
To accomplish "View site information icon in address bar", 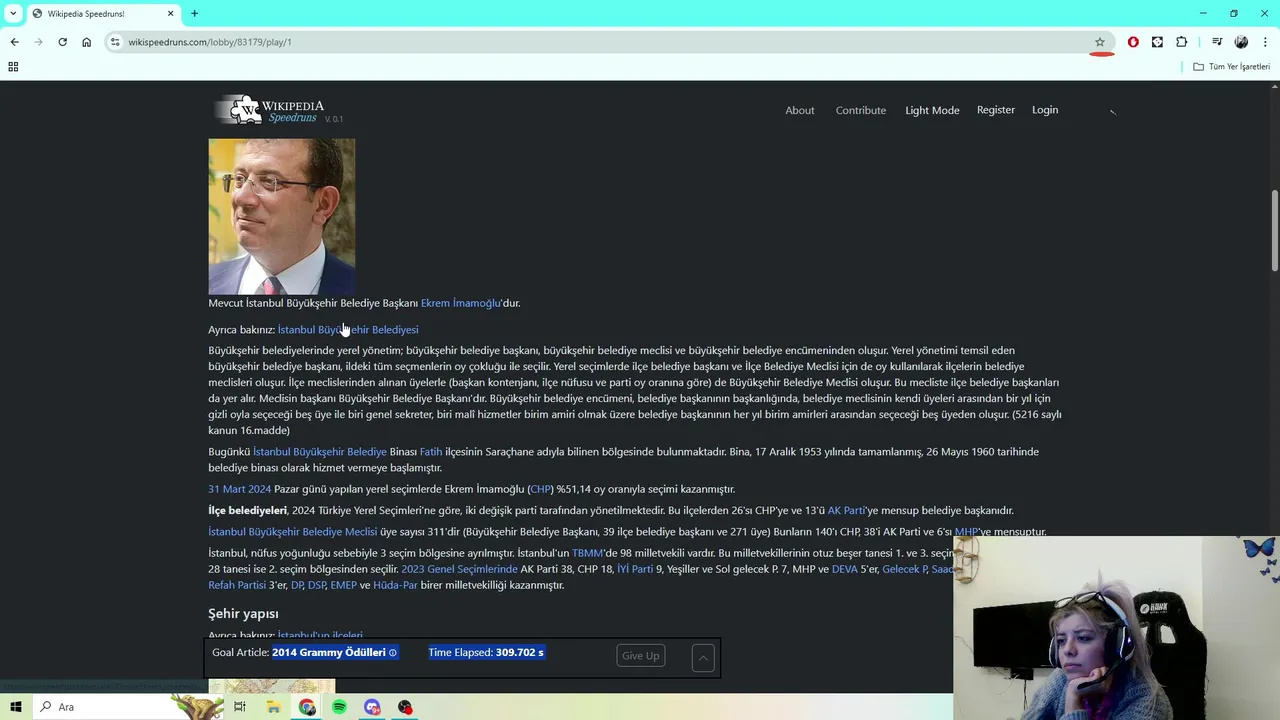I will [x=116, y=42].
